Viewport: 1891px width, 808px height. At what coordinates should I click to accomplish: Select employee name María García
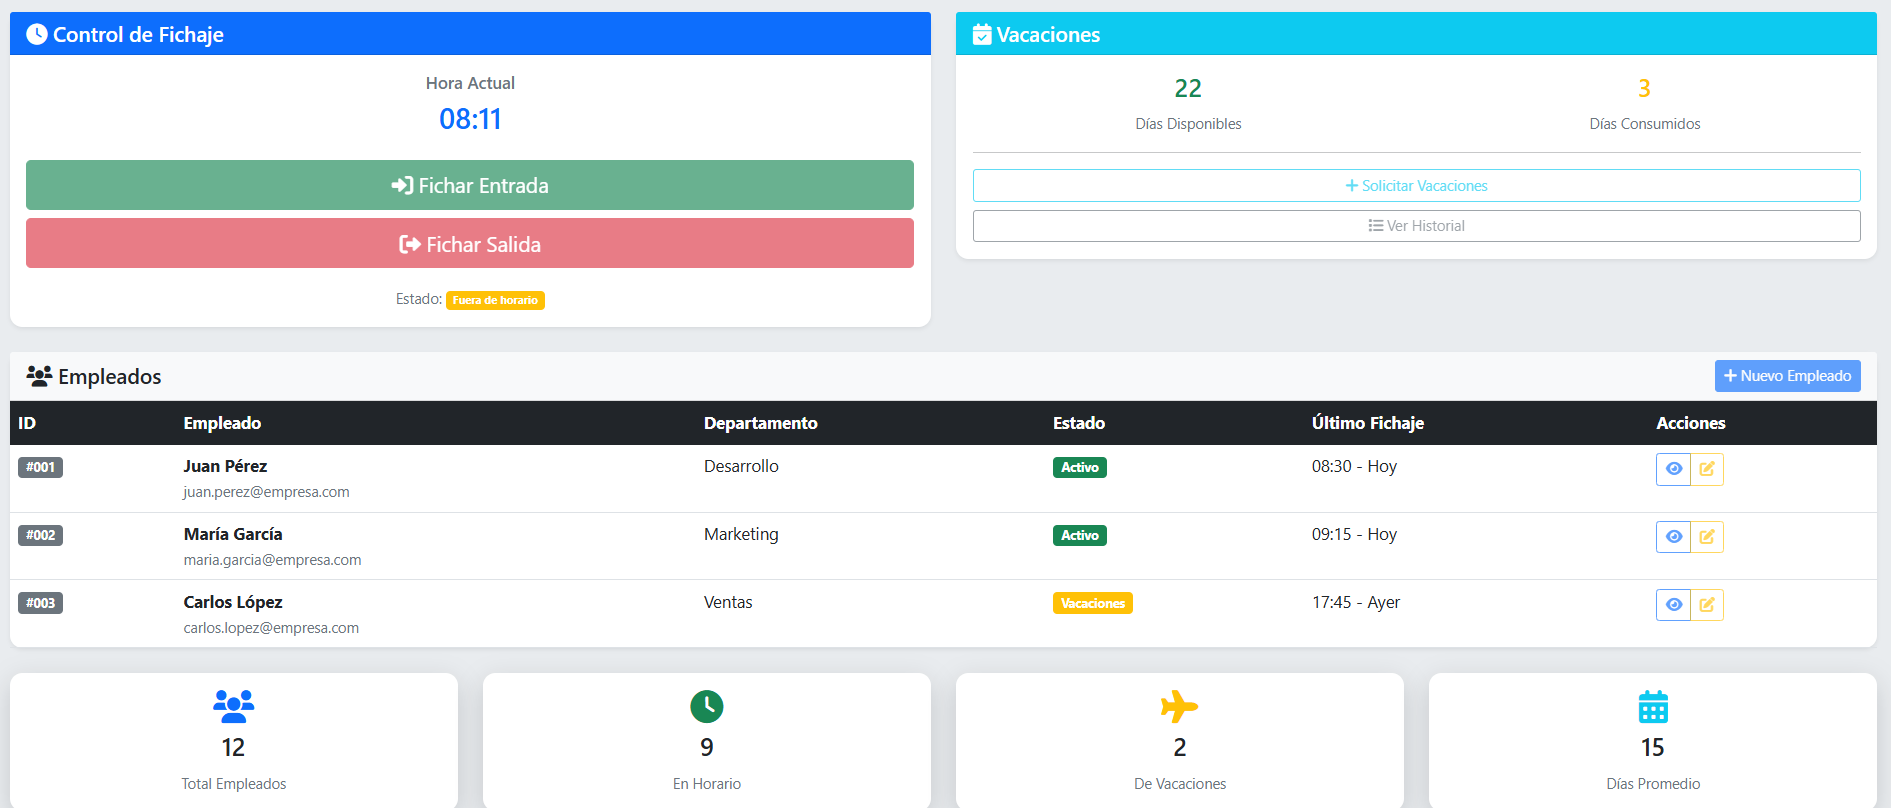click(233, 534)
